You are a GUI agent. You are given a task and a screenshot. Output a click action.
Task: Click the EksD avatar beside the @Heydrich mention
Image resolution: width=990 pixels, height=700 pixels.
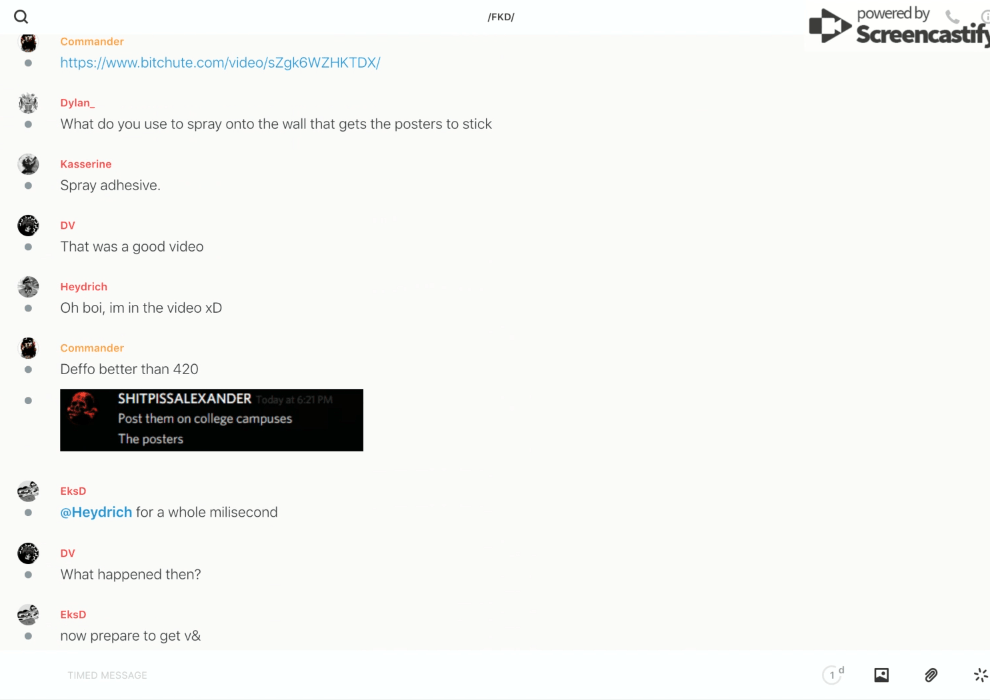[x=28, y=491]
